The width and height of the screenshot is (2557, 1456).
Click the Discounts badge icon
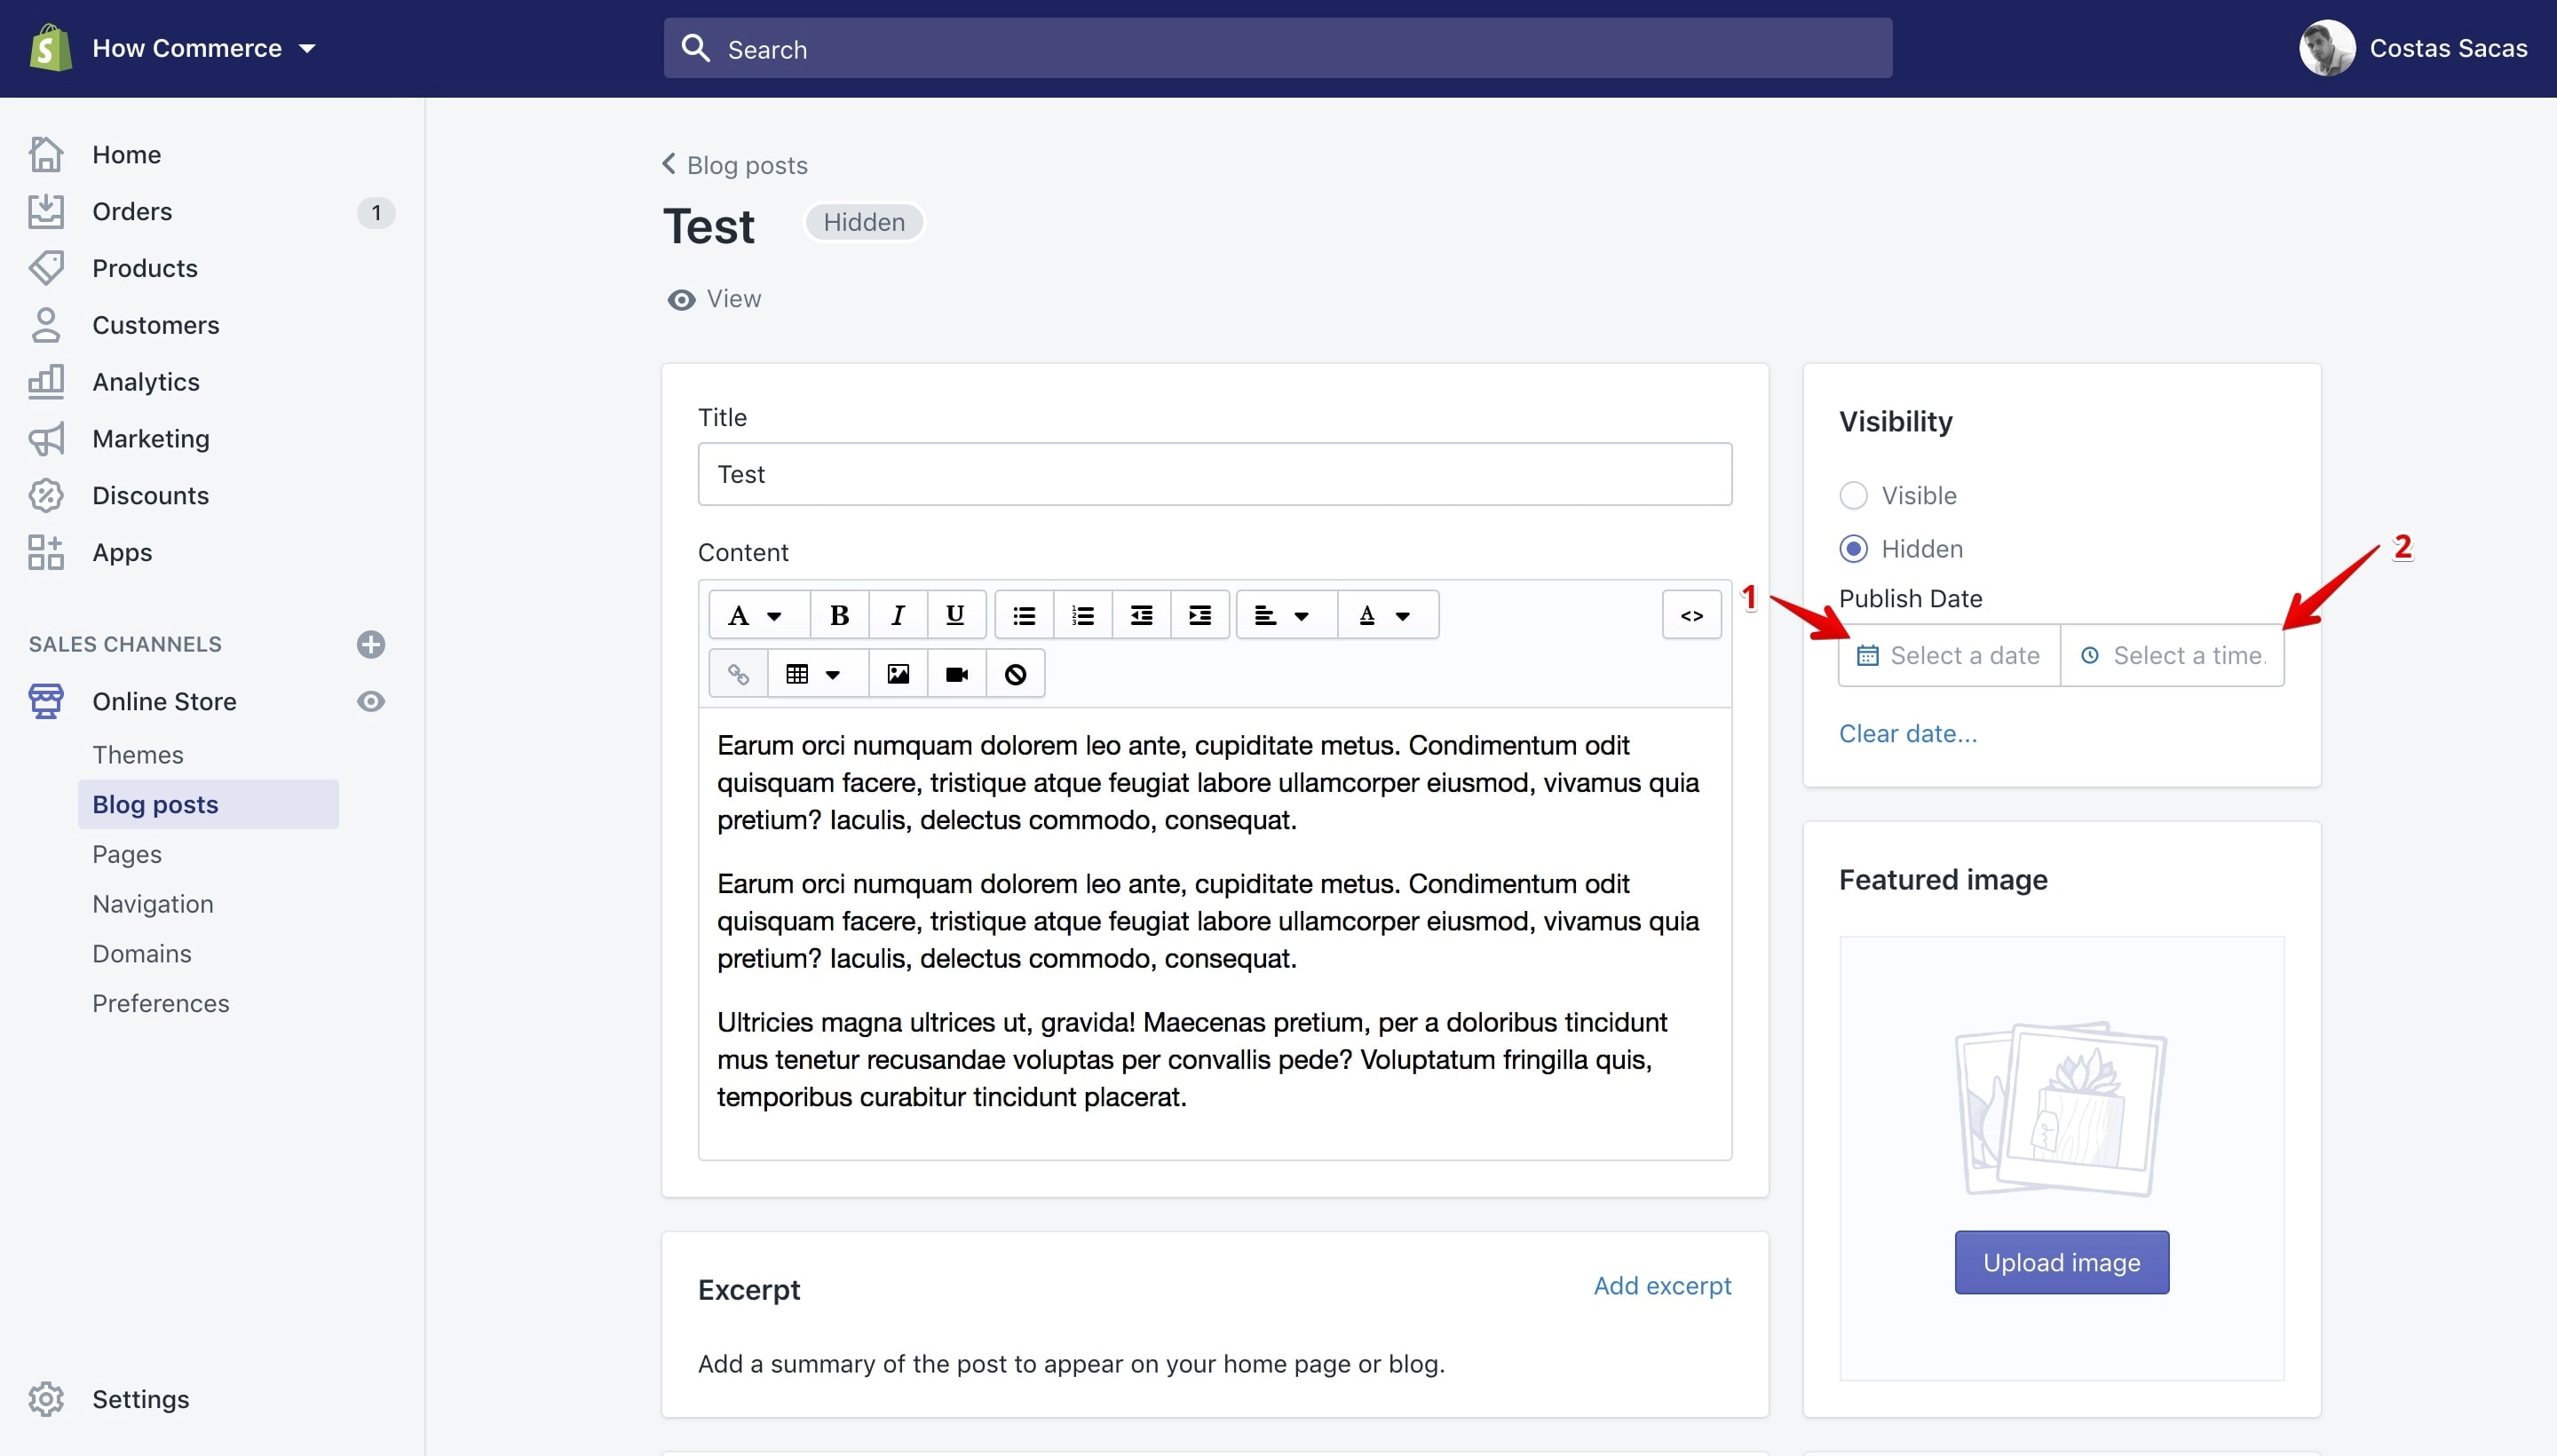(x=46, y=495)
